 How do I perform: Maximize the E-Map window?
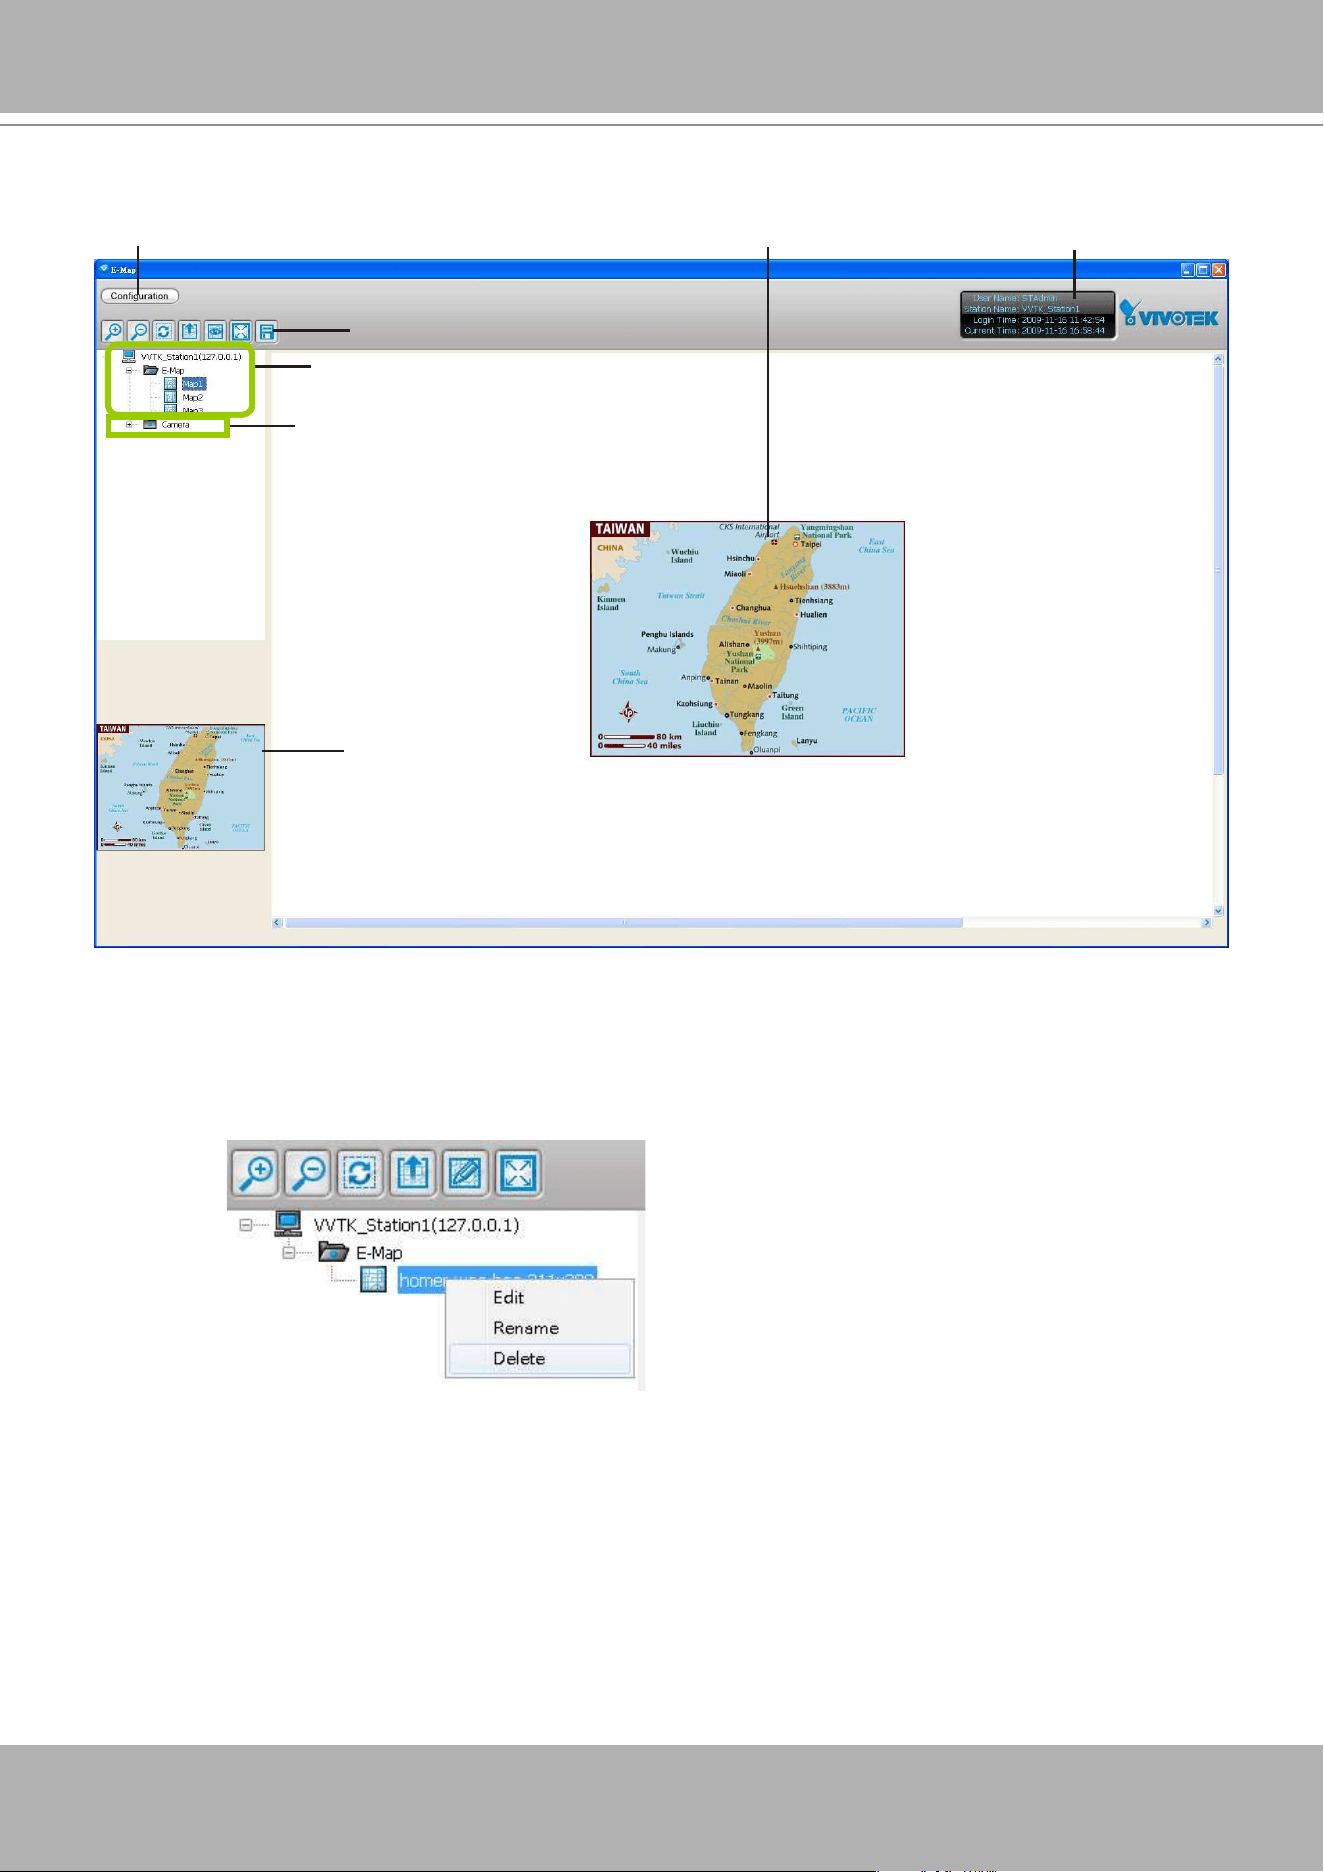click(x=1203, y=270)
